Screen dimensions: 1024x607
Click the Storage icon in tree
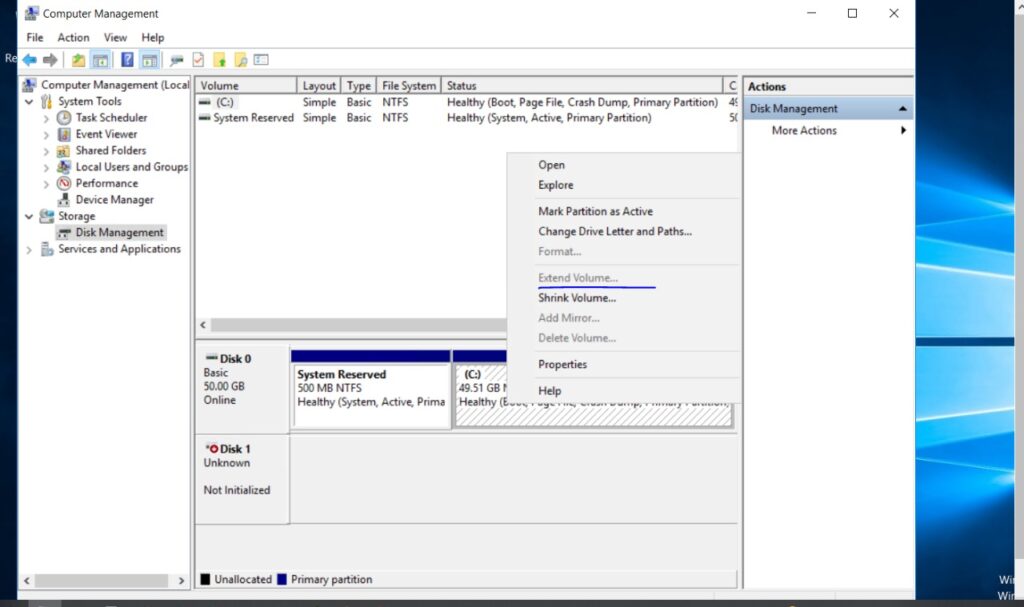[x=46, y=216]
